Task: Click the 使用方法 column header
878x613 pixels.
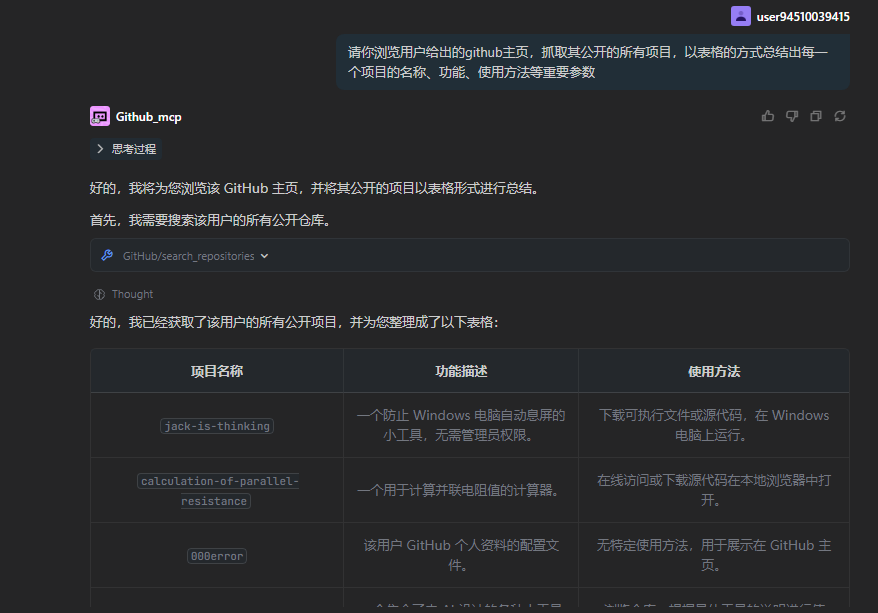Action: click(x=714, y=371)
